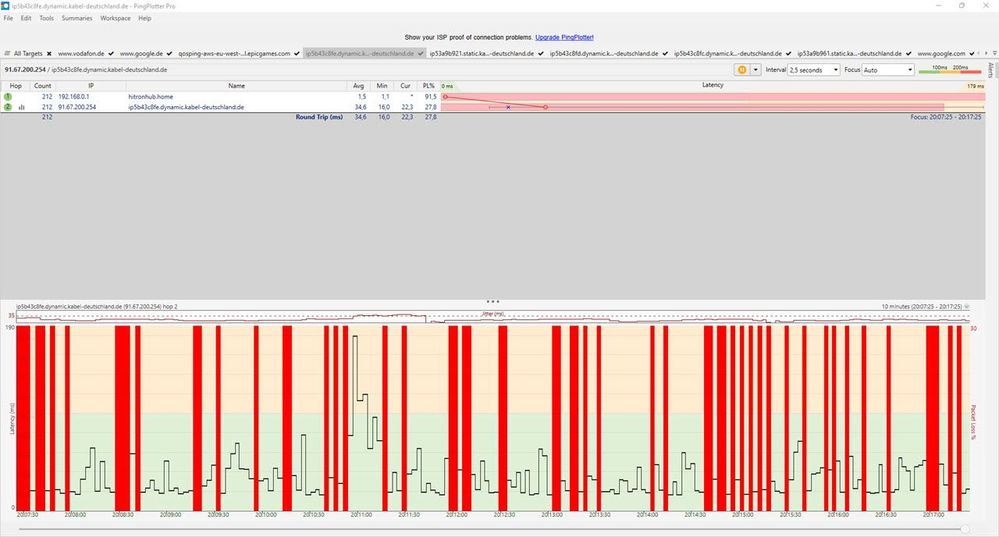Open the Focus Auto dropdown
Viewport: 999px width, 537px height.
(888, 69)
